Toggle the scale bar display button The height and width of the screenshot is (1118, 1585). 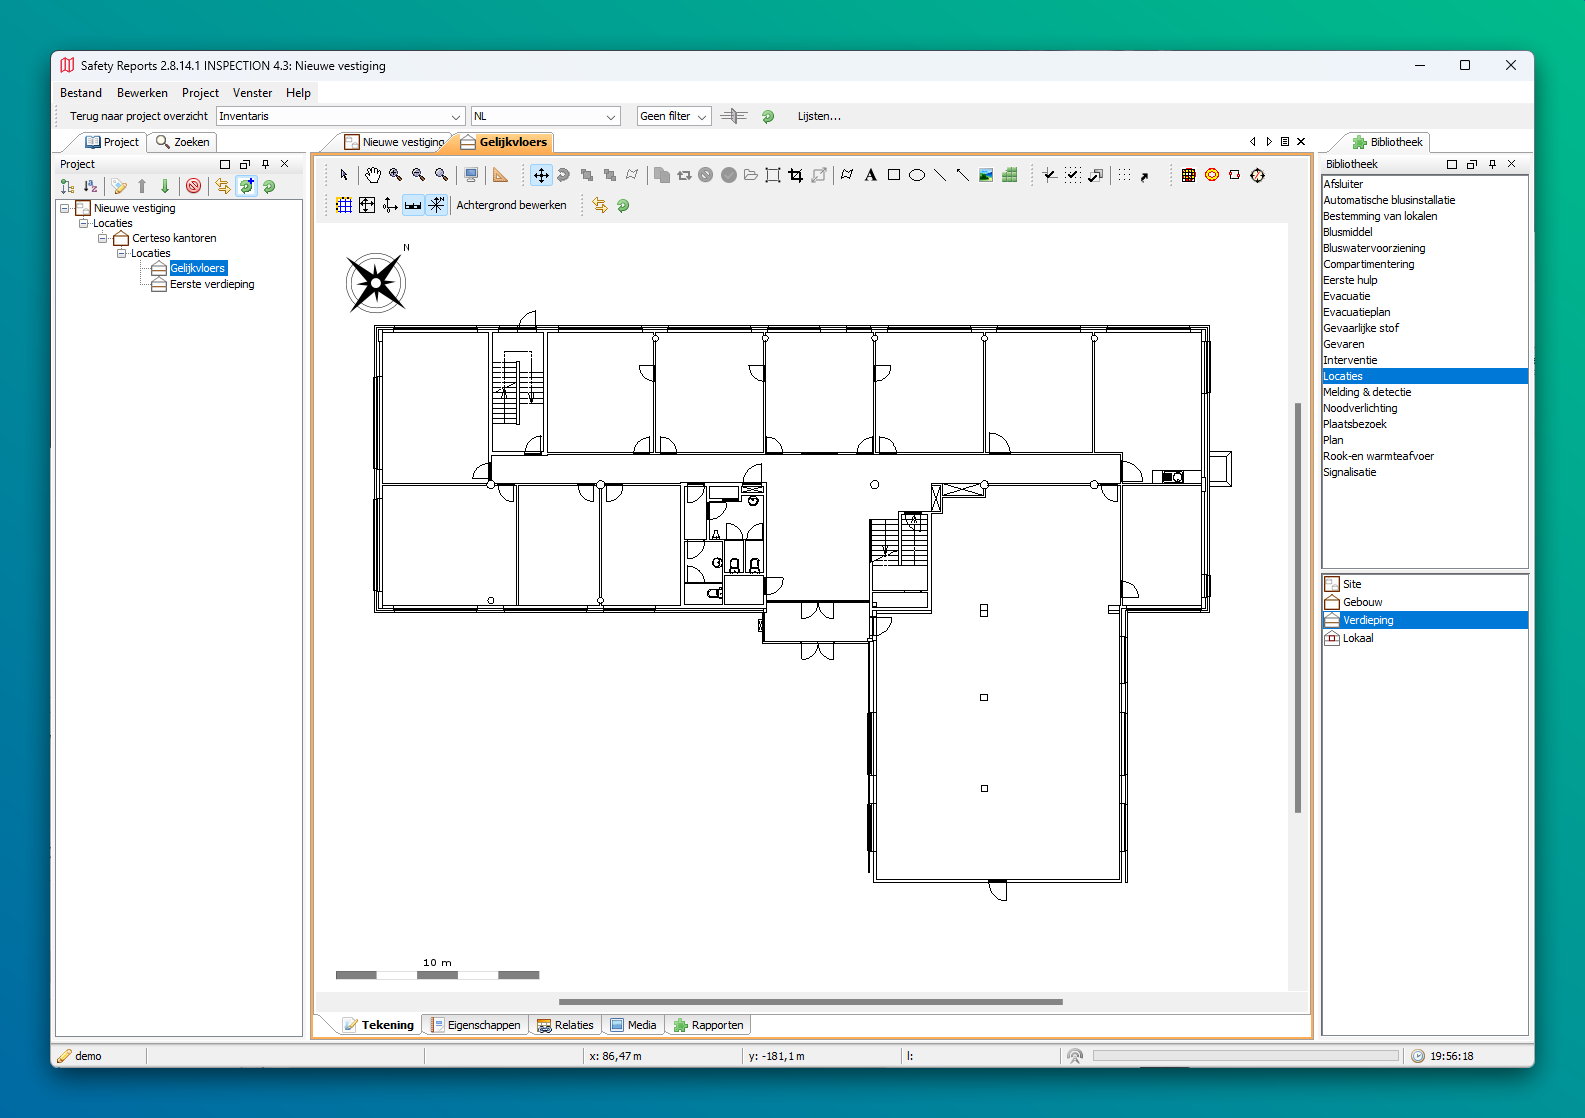pyautogui.click(x=413, y=205)
